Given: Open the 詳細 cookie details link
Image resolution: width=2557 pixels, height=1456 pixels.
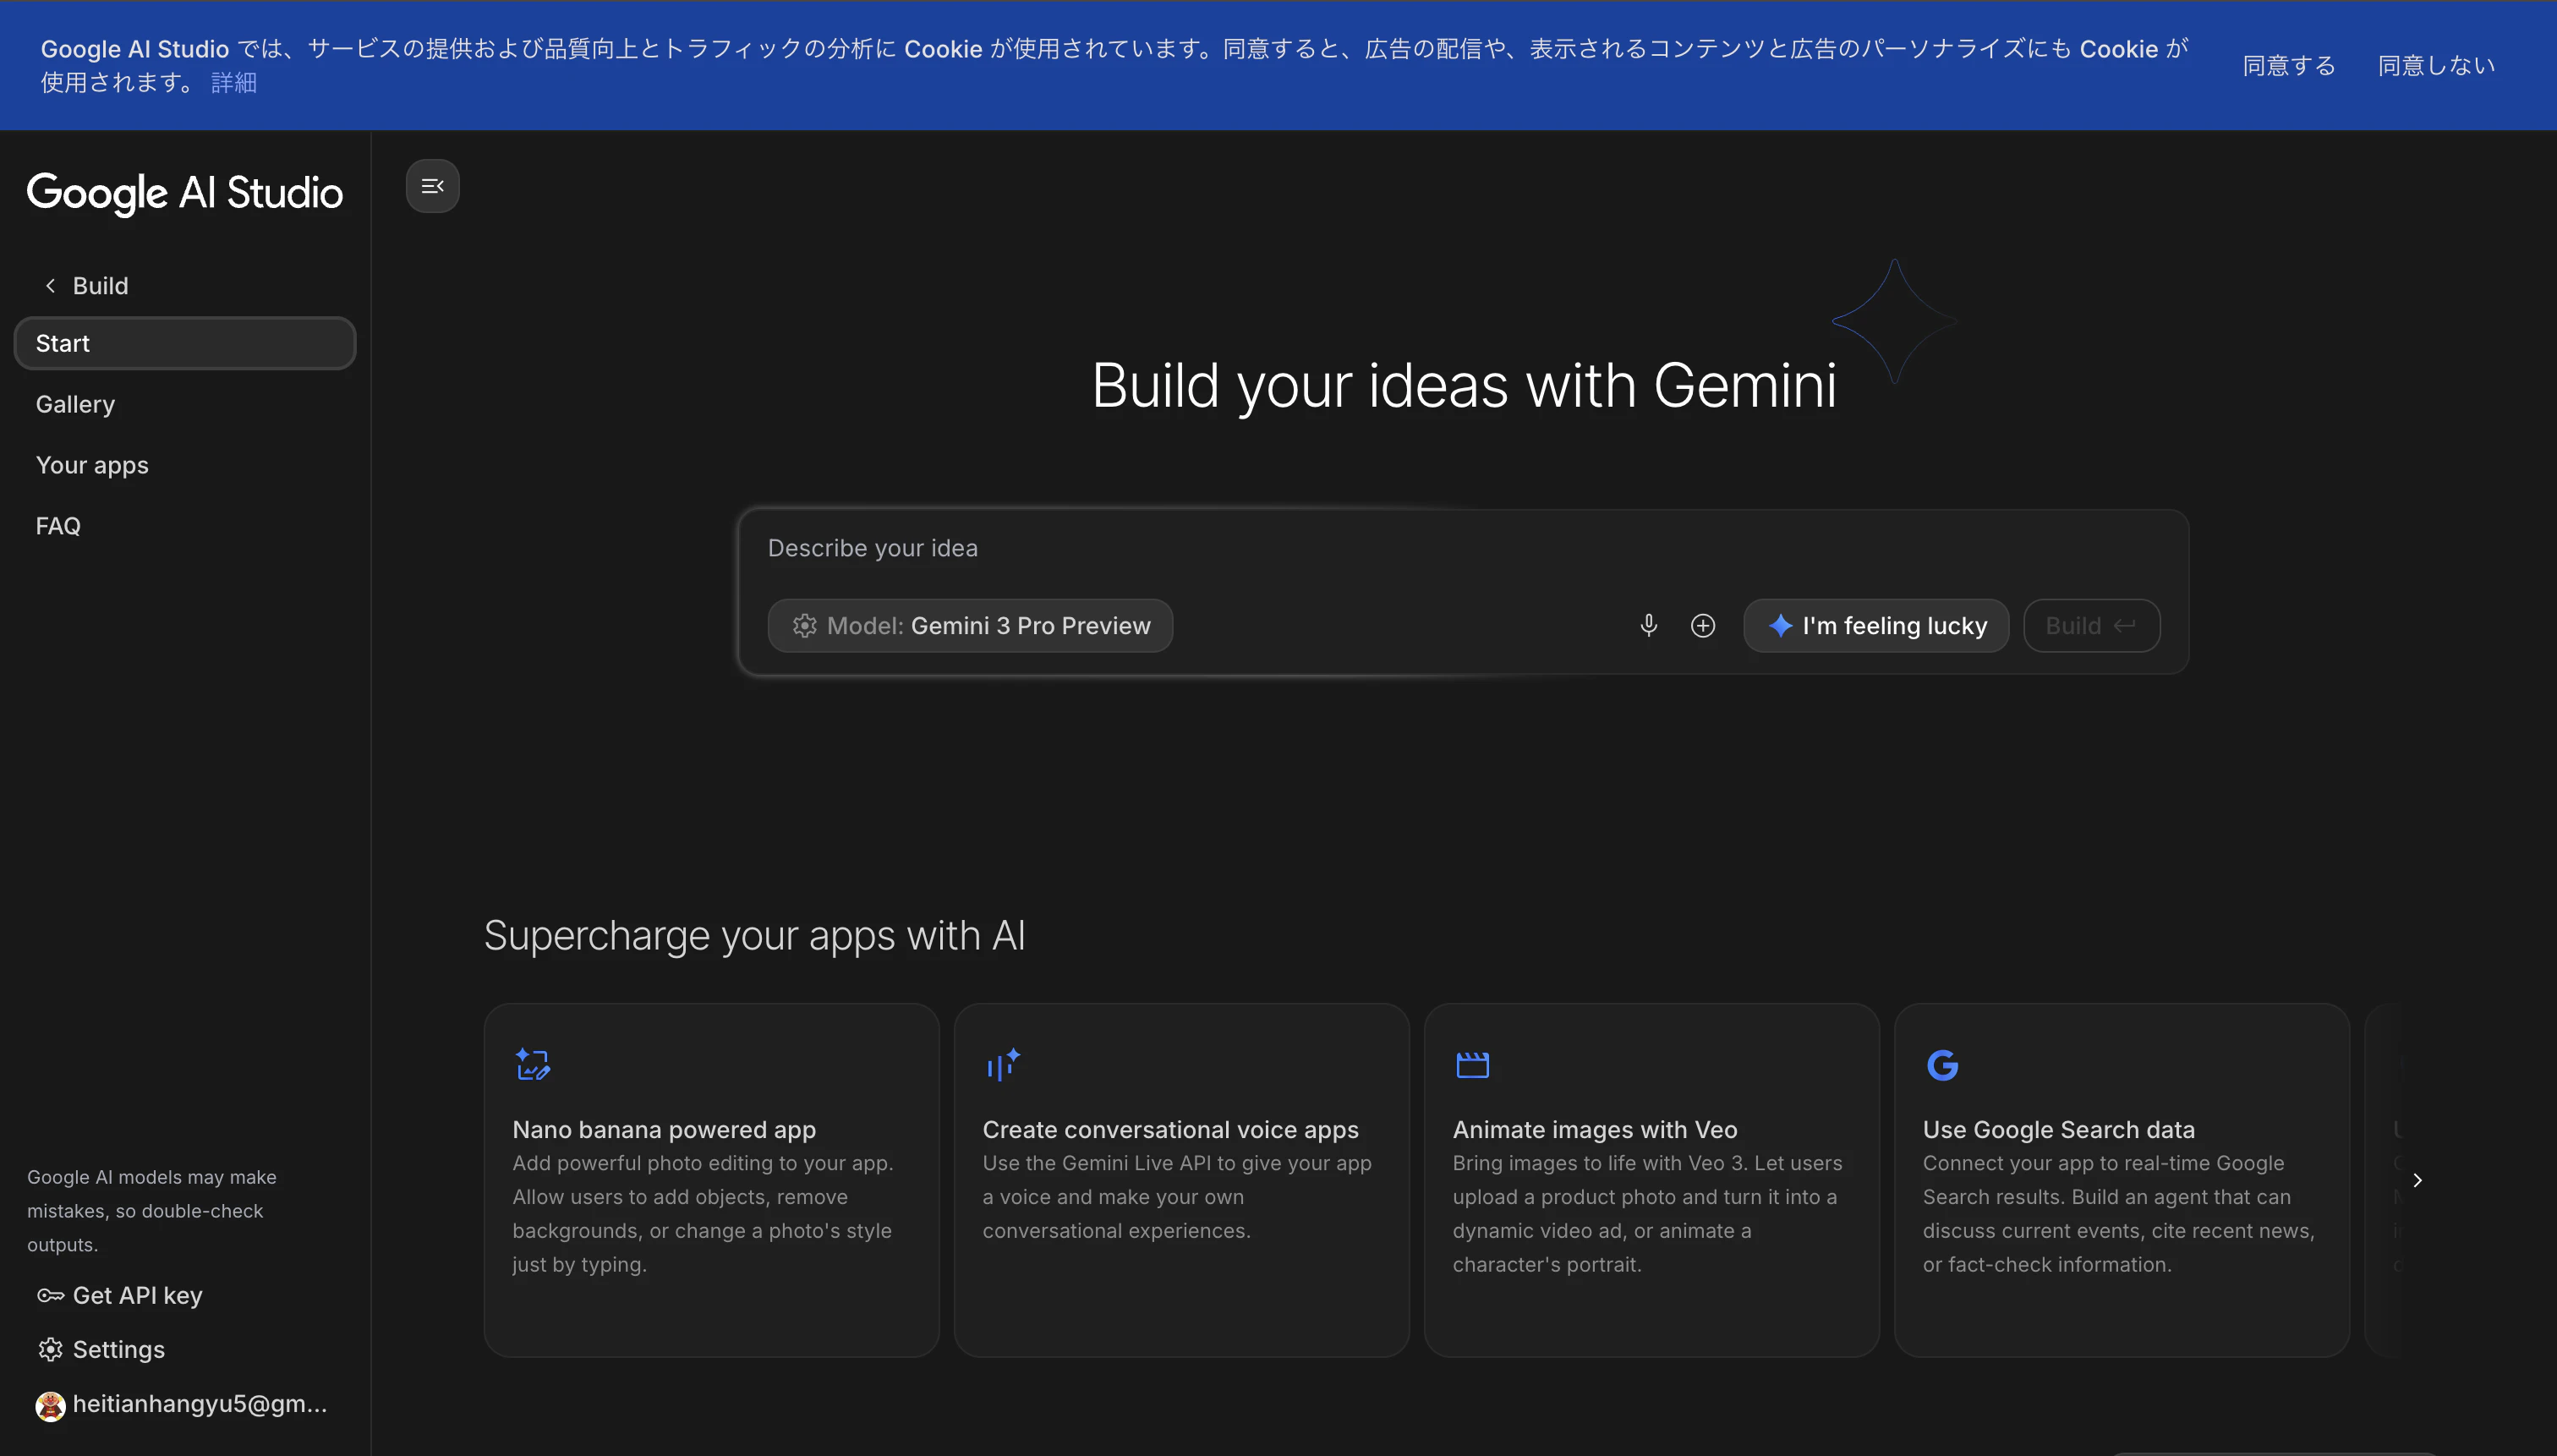Looking at the screenshot, I should [x=234, y=83].
